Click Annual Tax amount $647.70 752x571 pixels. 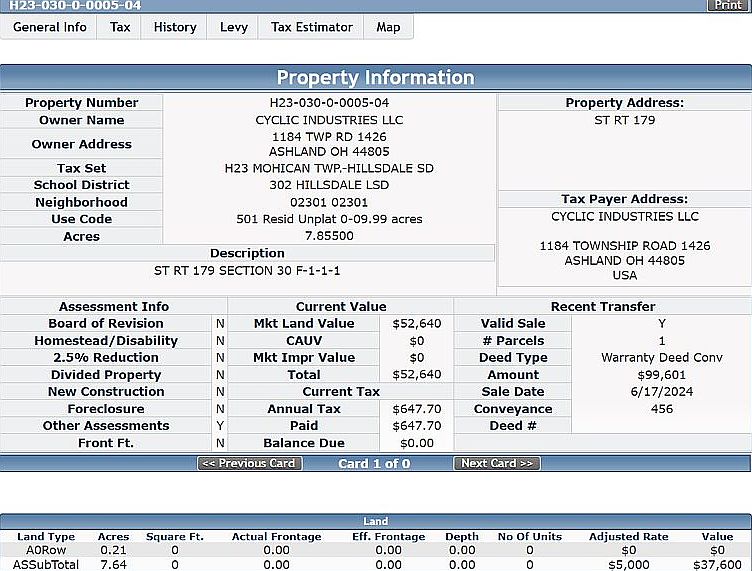[416, 409]
